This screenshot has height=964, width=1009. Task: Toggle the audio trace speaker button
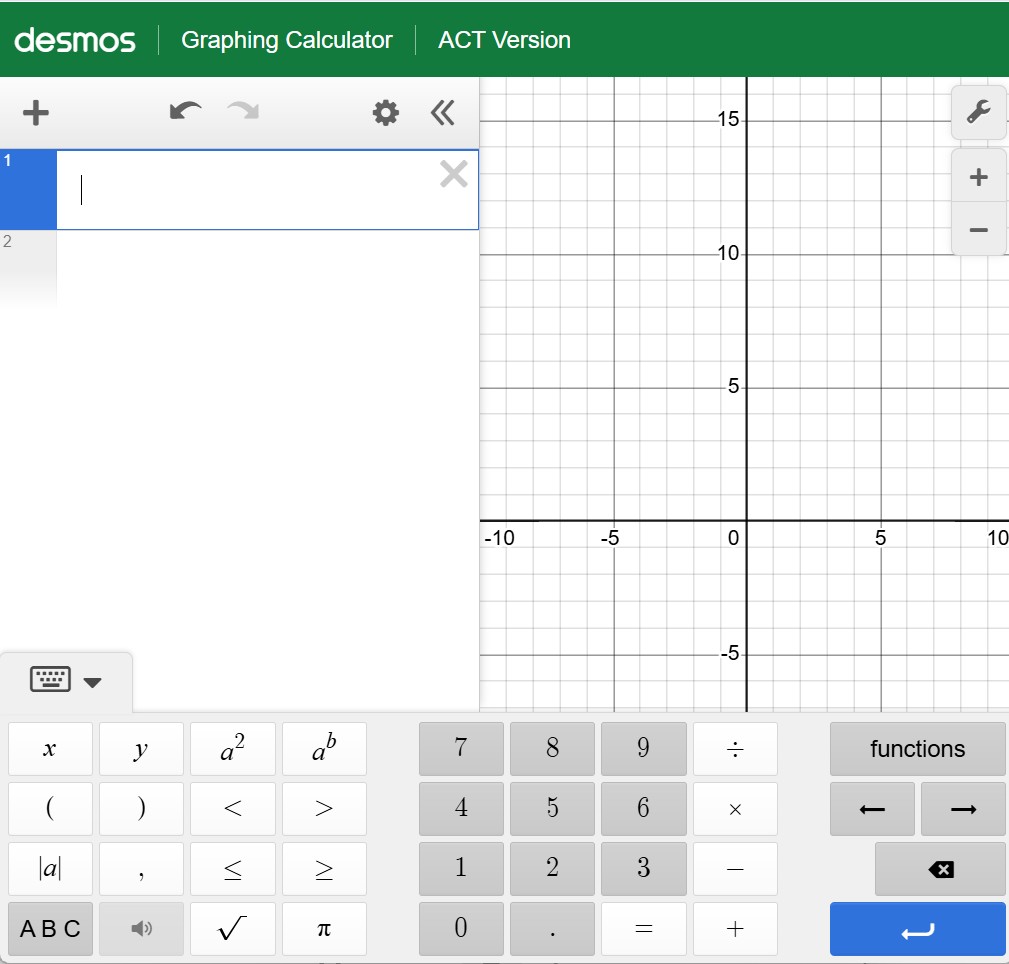142,929
